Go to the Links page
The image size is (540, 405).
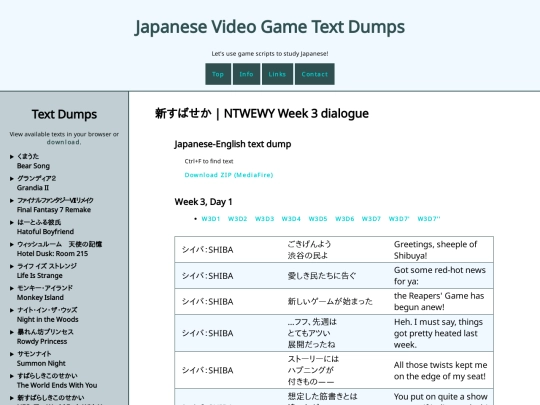click(277, 74)
